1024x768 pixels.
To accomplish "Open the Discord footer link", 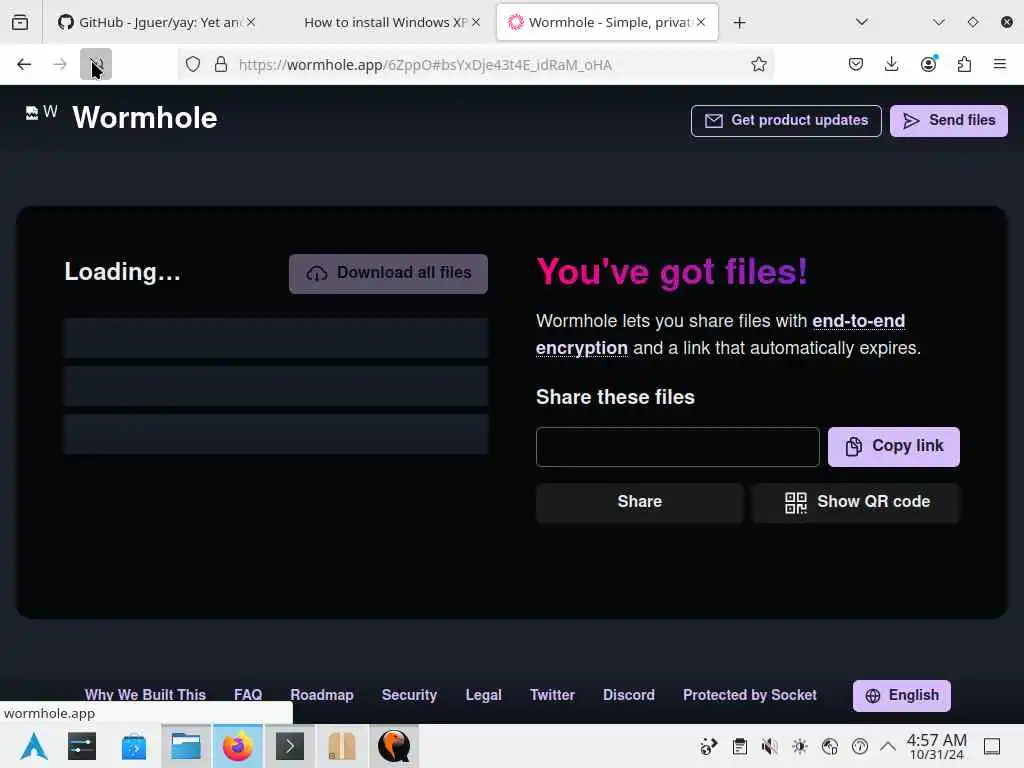I will pyautogui.click(x=629, y=695).
